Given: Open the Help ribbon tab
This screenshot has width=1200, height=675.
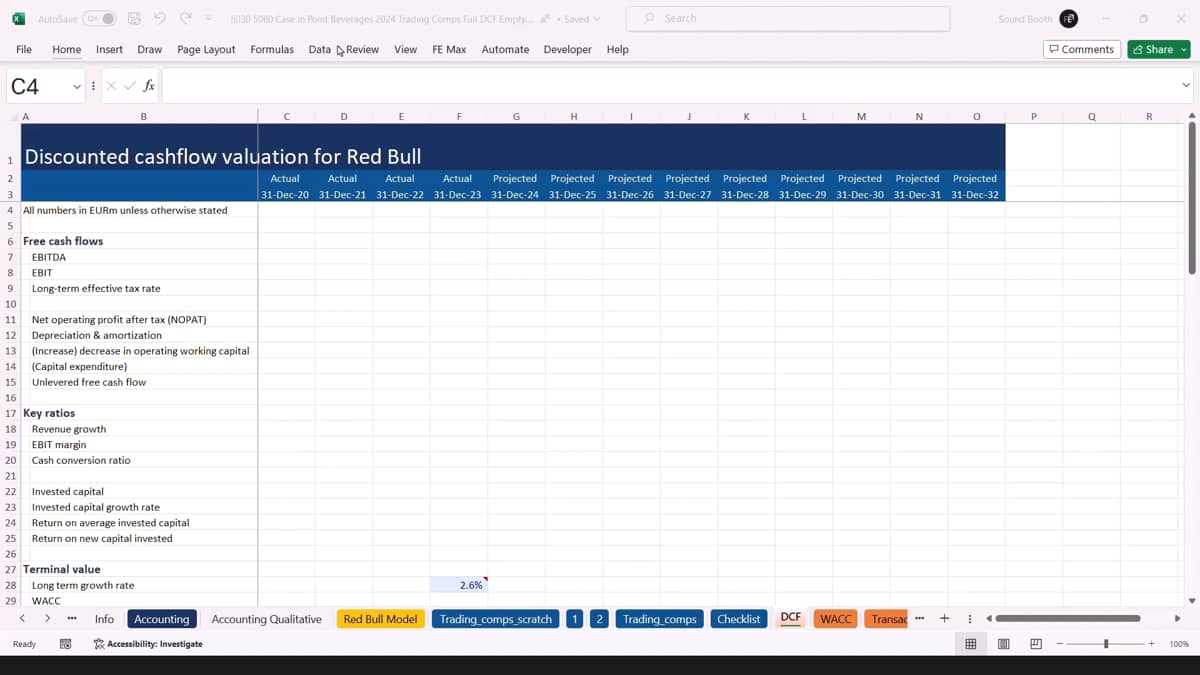Looking at the screenshot, I should (x=617, y=49).
